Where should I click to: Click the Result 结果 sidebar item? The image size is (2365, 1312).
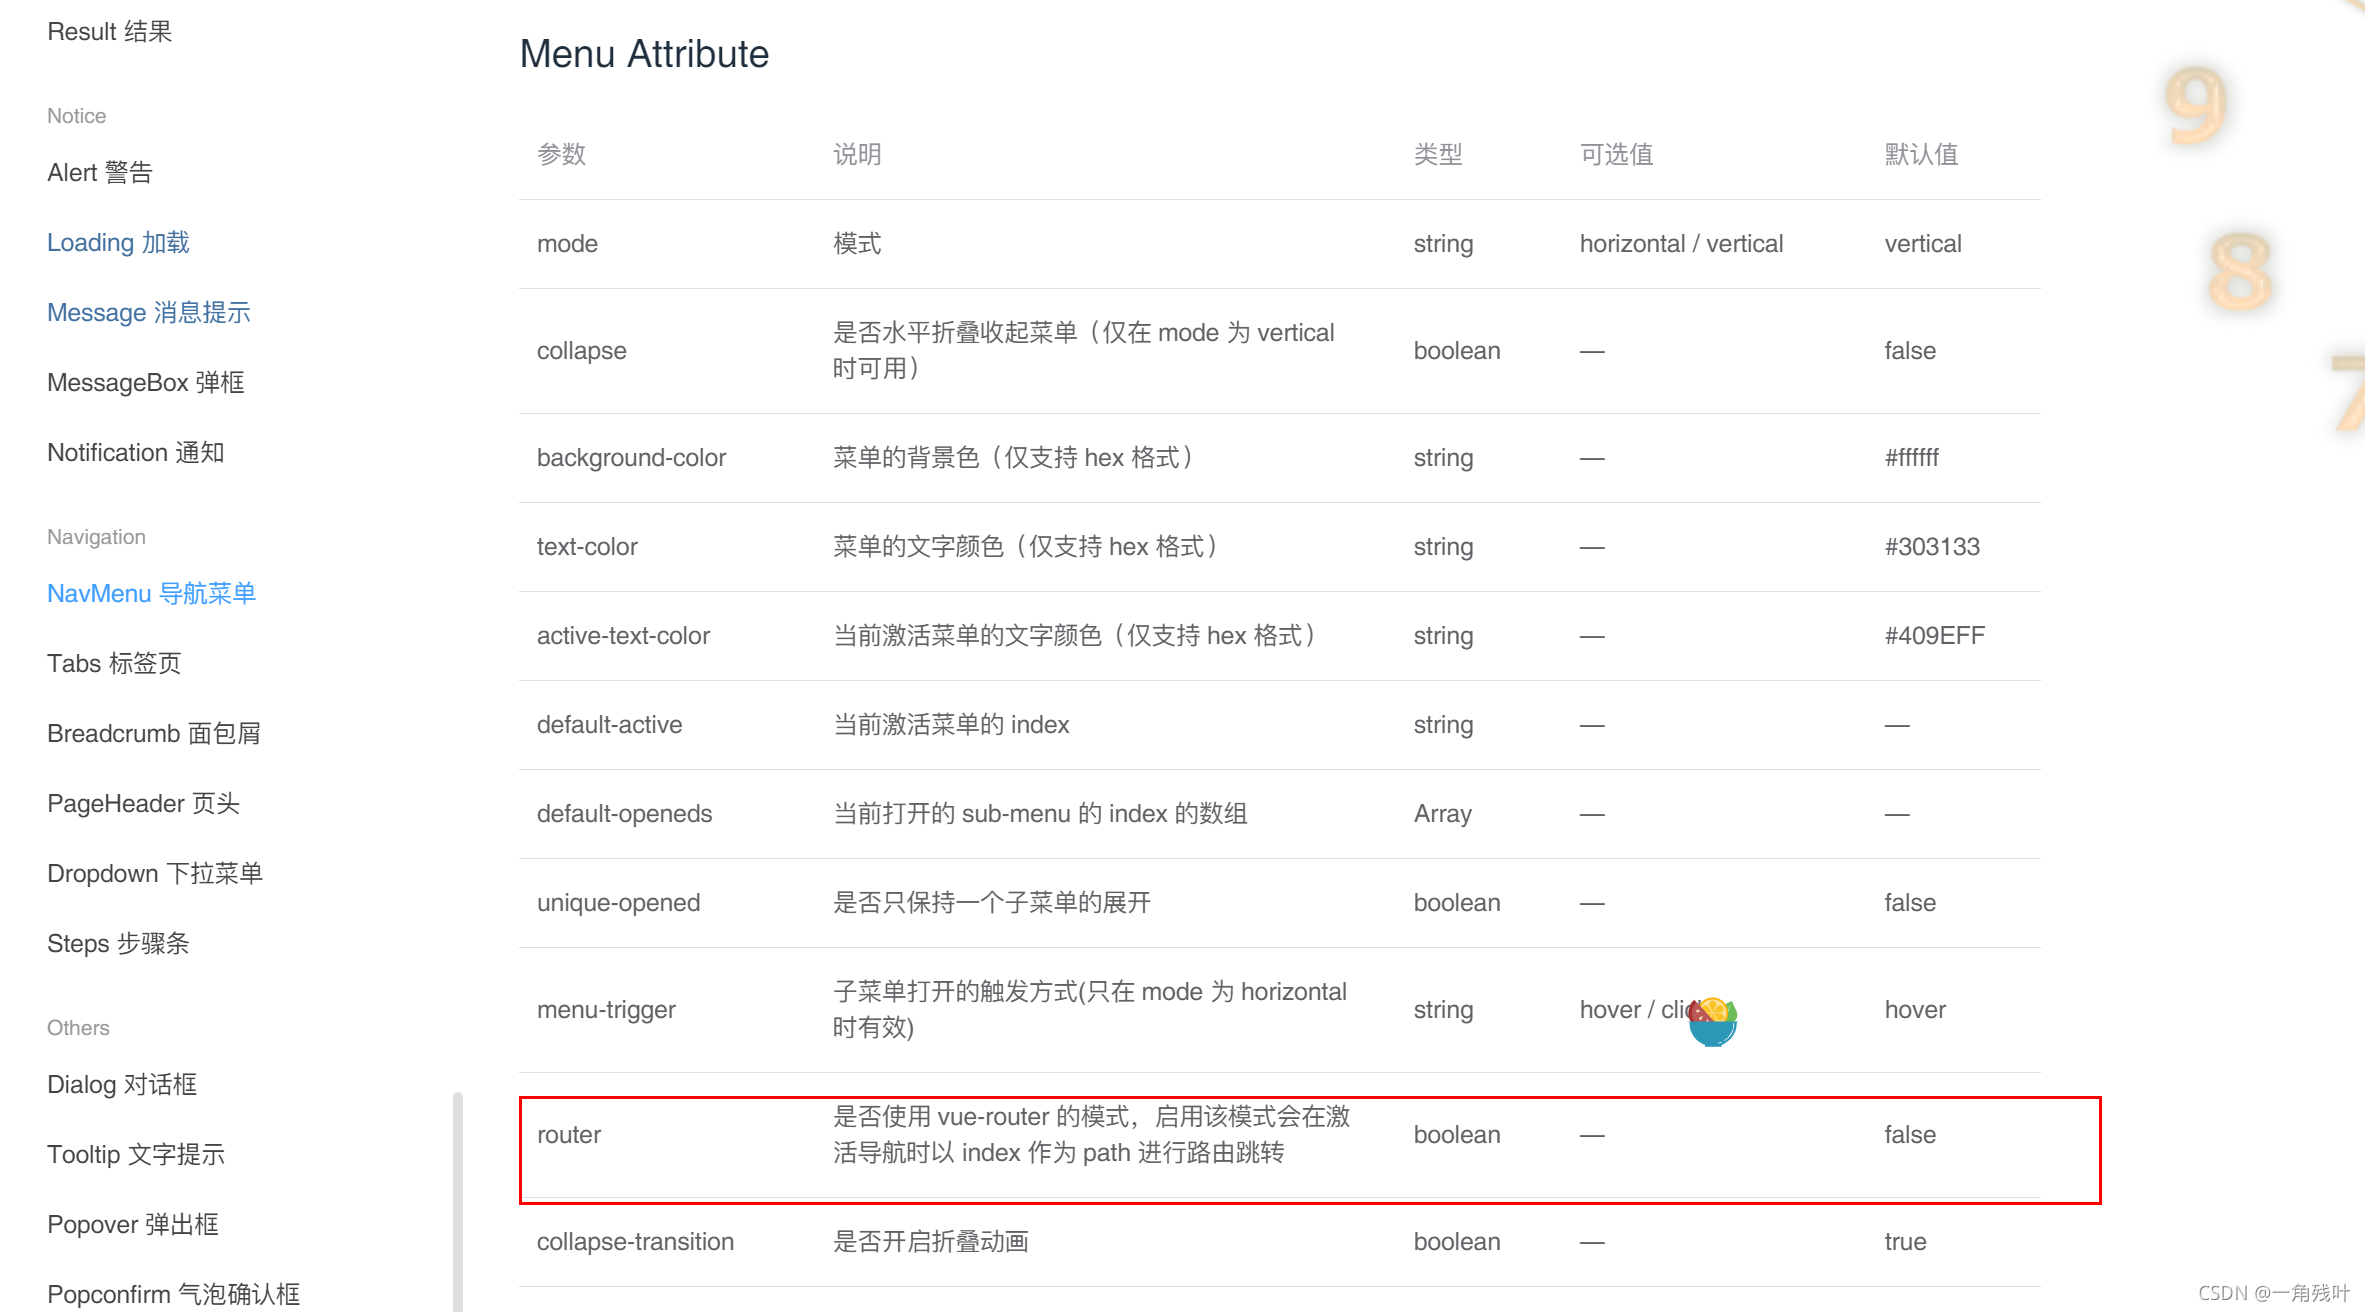coord(109,32)
